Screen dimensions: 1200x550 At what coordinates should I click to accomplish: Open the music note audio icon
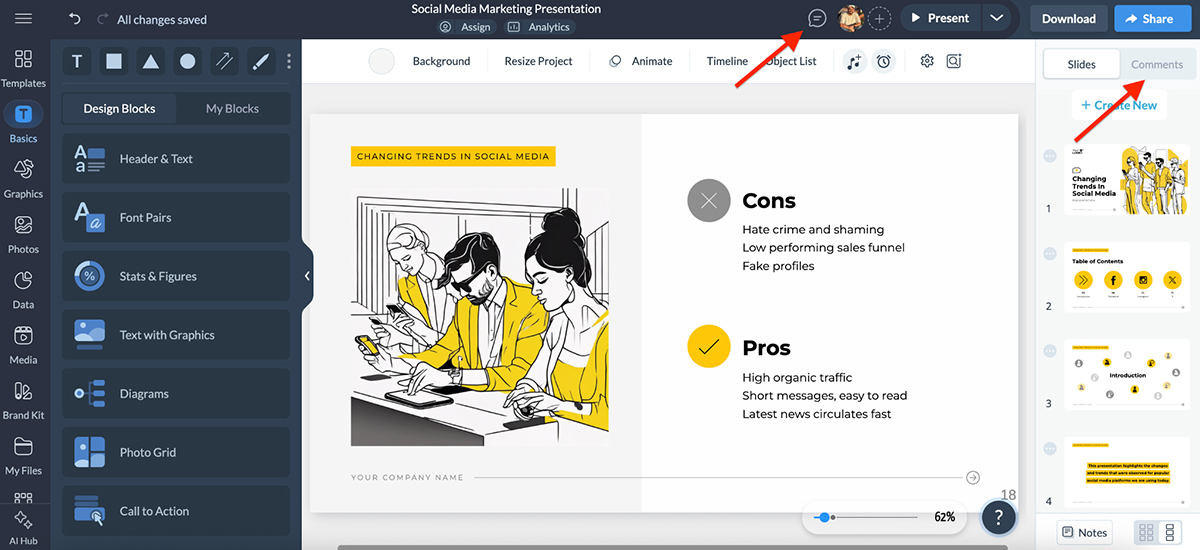click(x=853, y=62)
